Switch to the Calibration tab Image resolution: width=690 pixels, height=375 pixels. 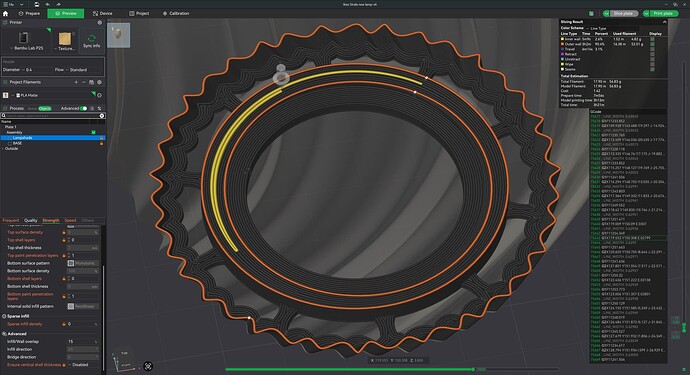point(176,14)
